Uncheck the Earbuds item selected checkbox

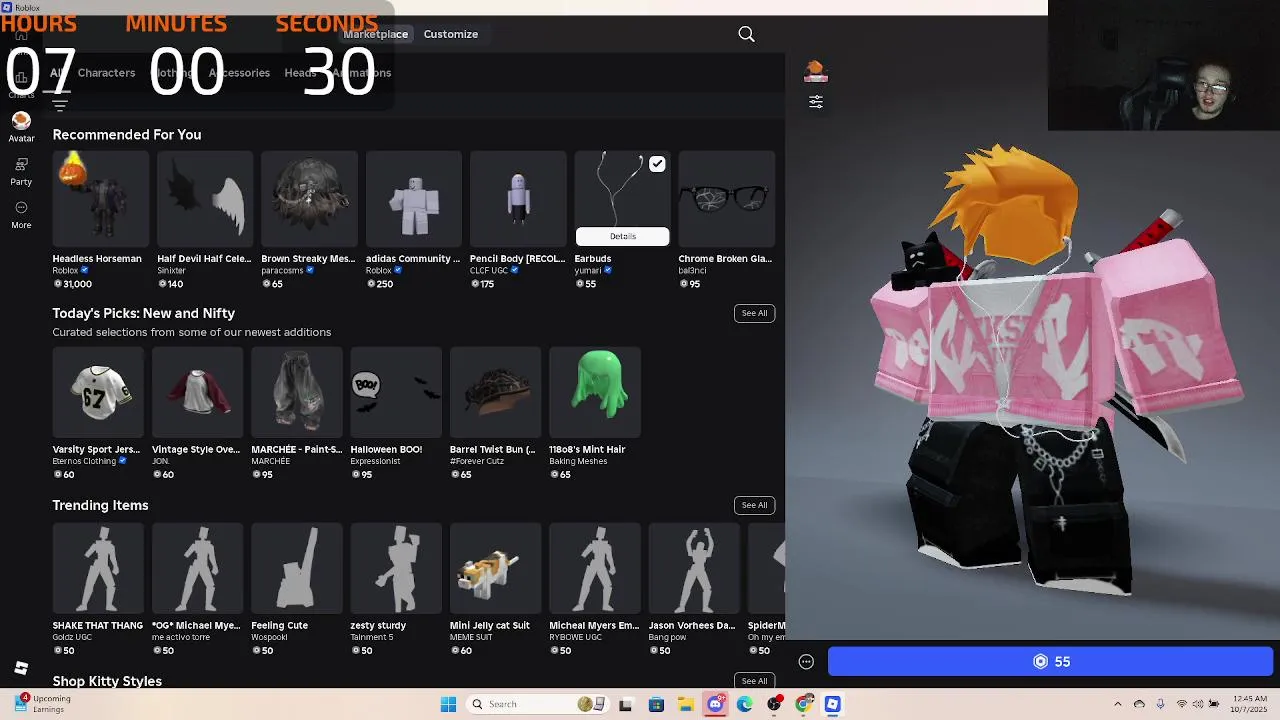pyautogui.click(x=657, y=164)
